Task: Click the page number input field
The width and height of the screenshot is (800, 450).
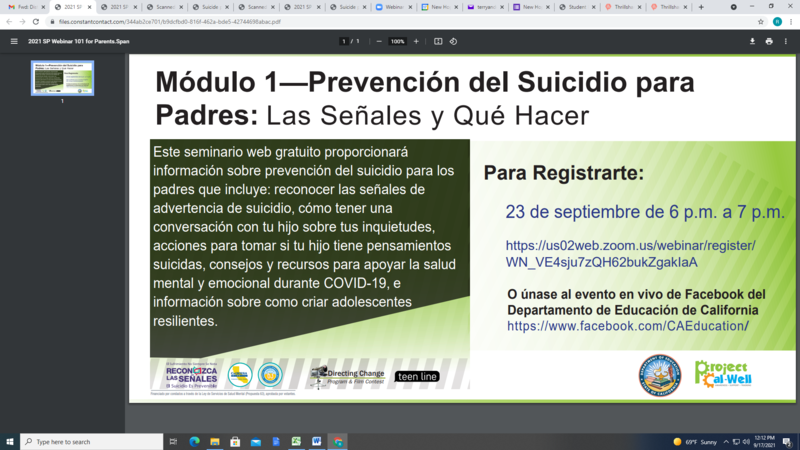Action: click(344, 41)
